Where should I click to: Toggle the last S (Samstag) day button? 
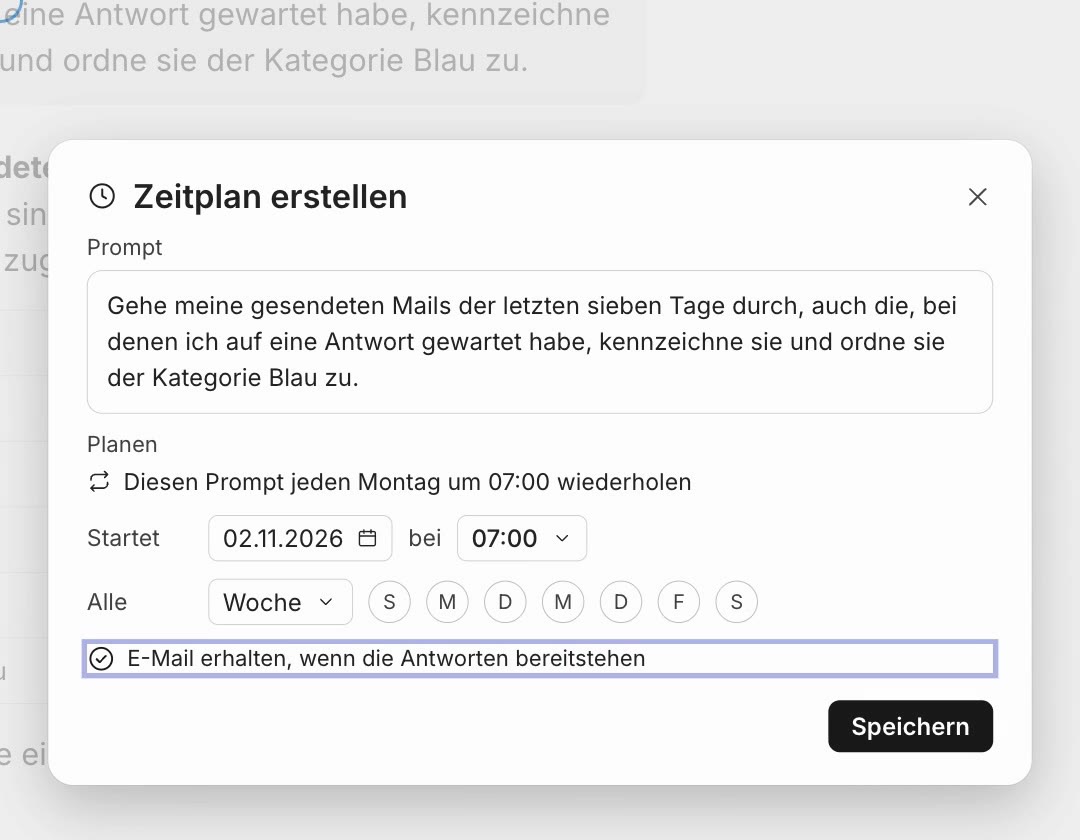736,602
